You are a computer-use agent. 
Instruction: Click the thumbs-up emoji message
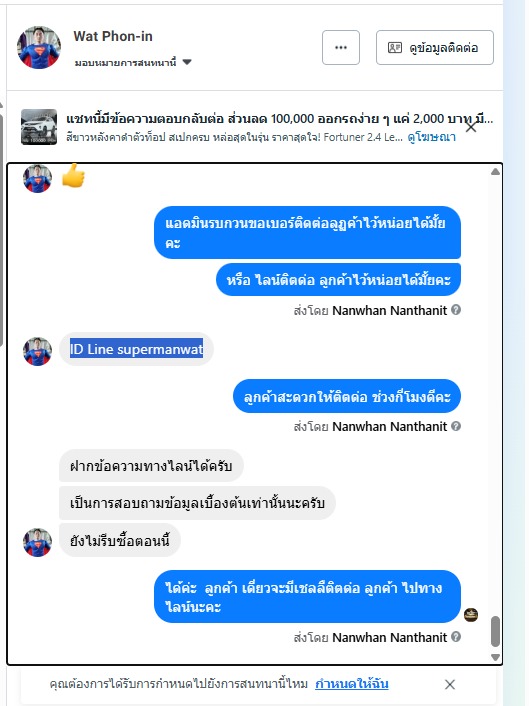pos(73,176)
